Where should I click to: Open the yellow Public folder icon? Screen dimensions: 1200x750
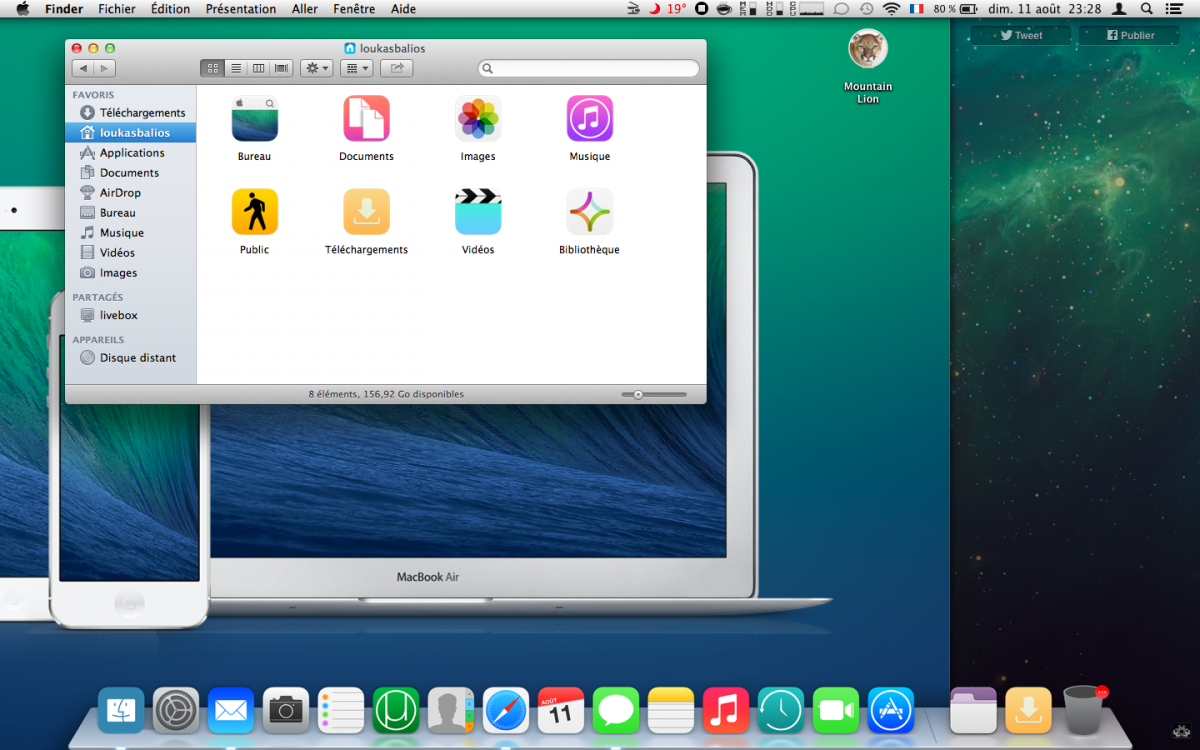254,212
